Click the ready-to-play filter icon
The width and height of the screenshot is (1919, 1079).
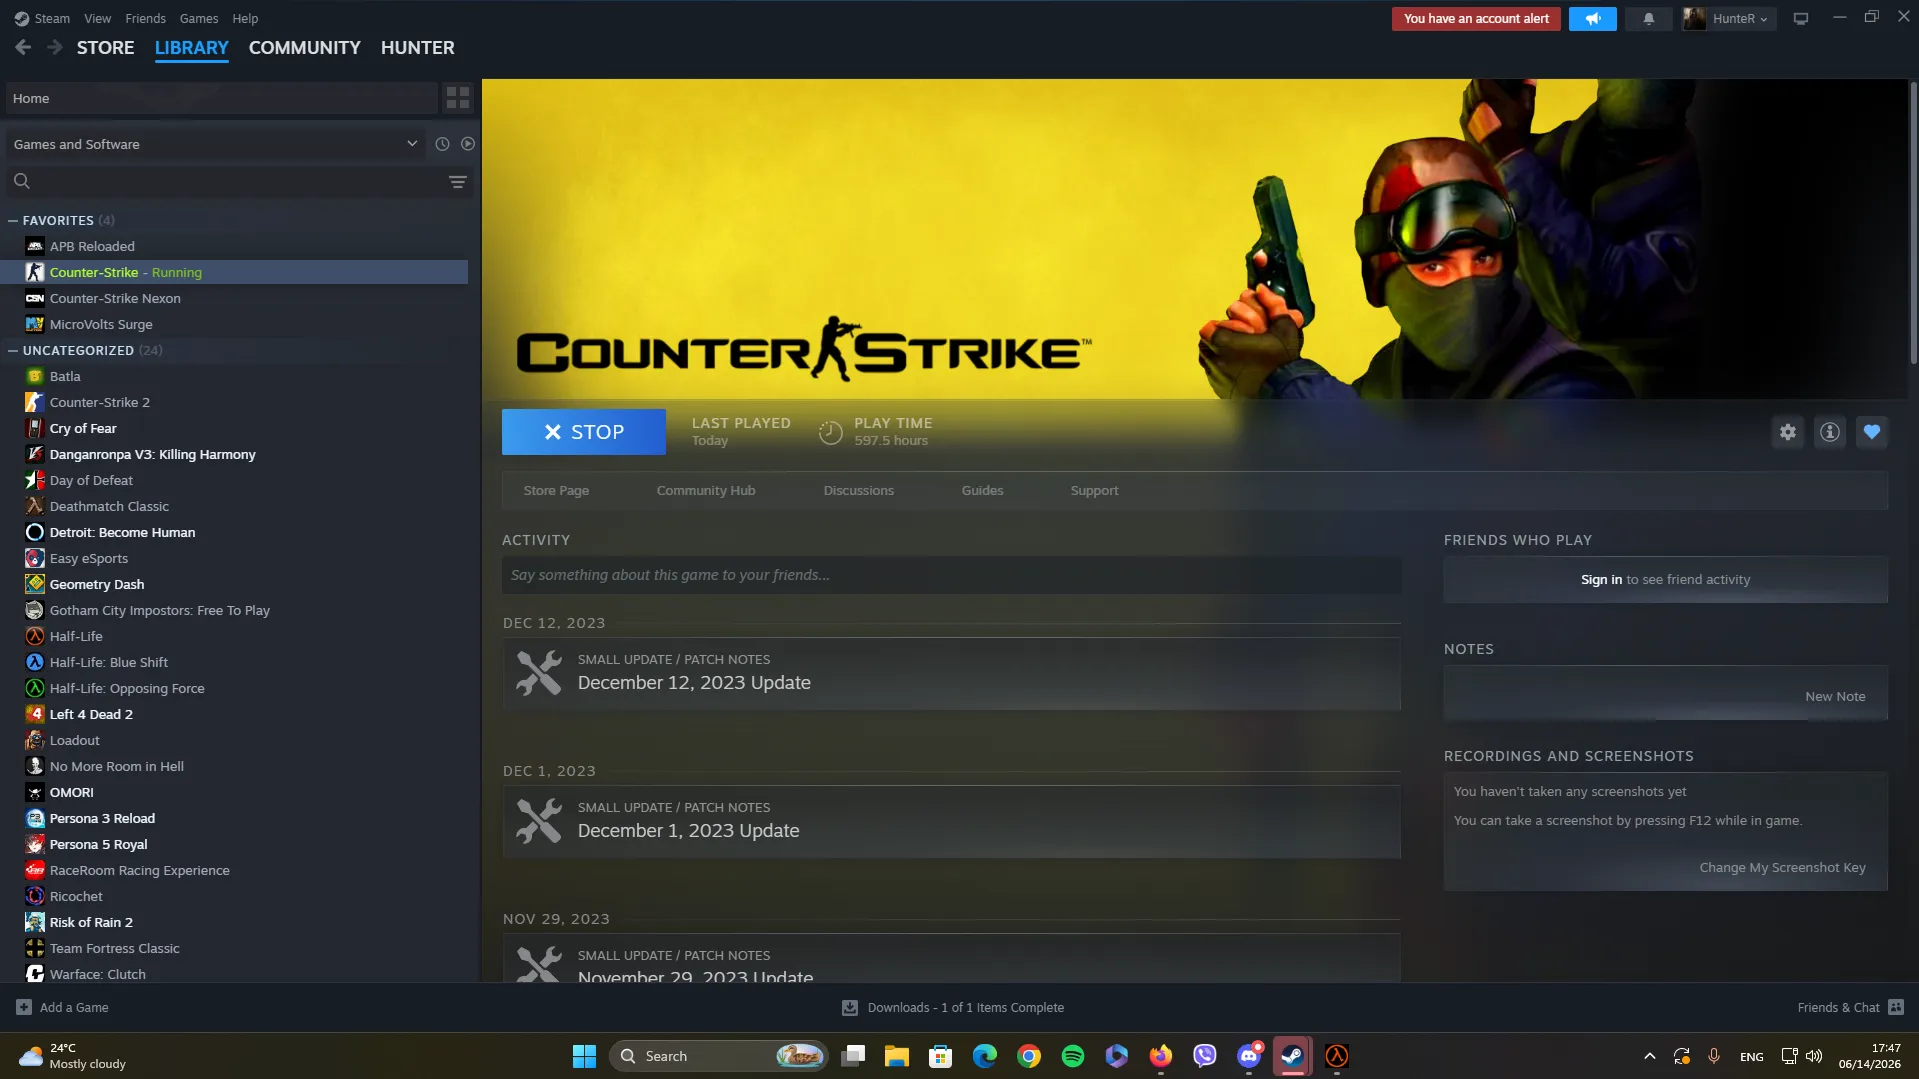click(468, 144)
